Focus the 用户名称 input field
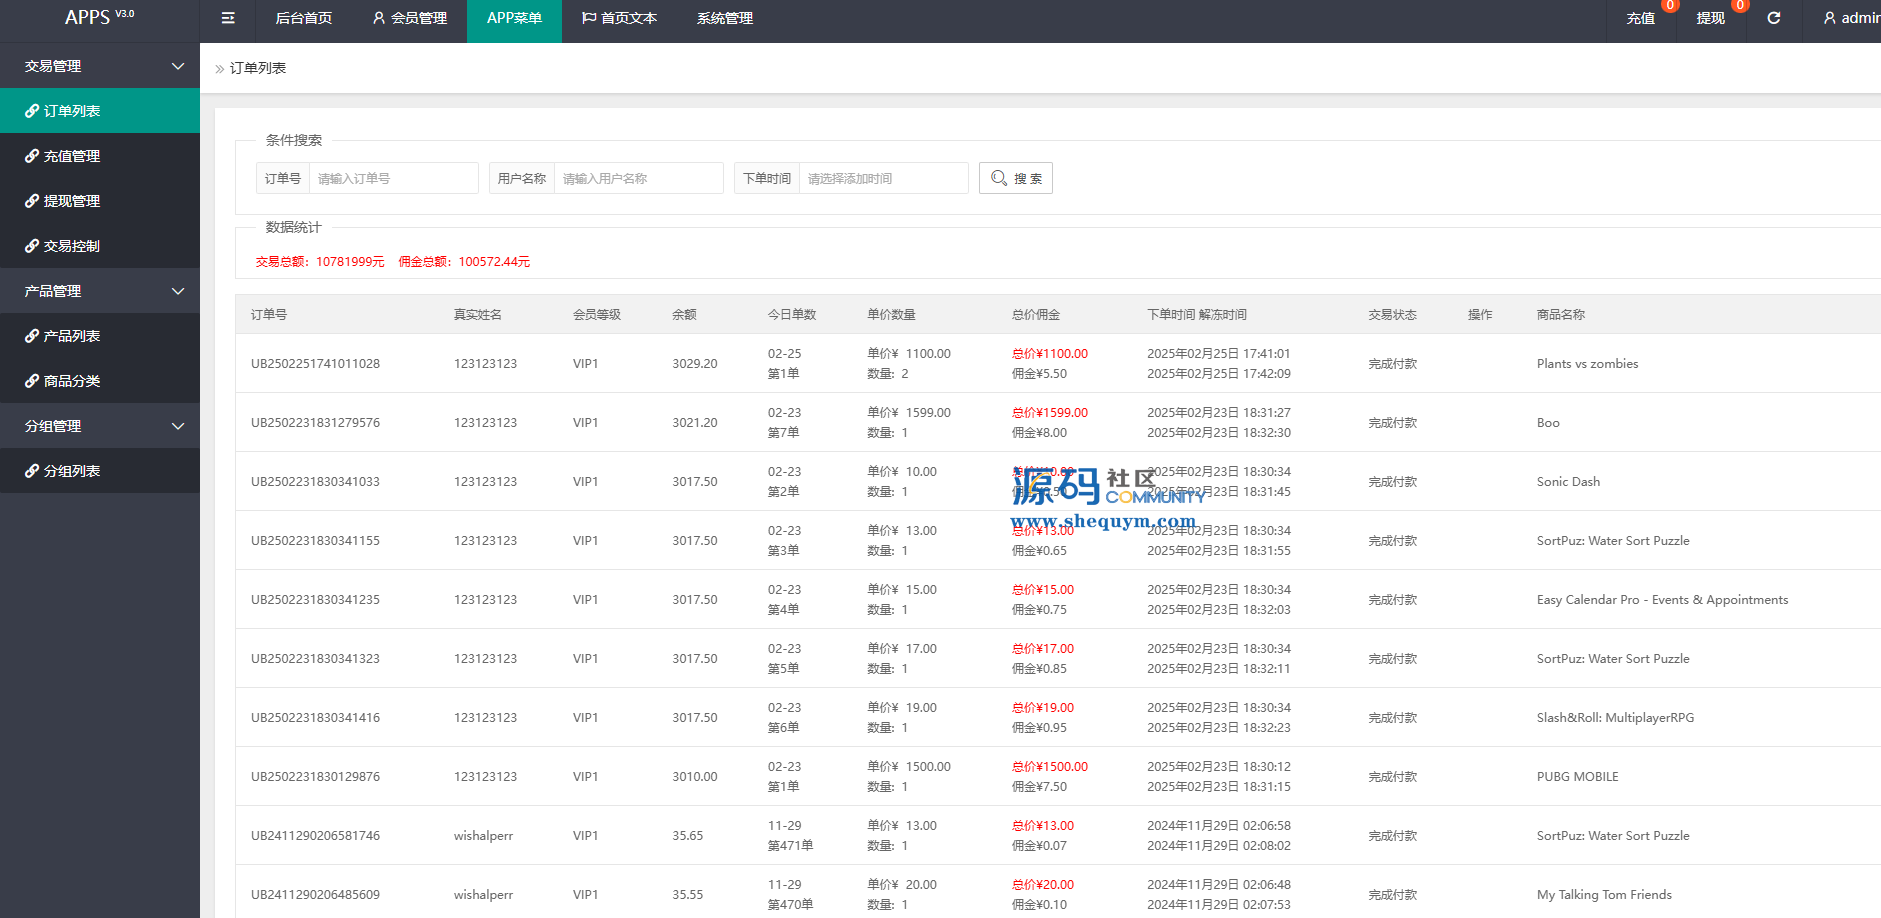This screenshot has width=1881, height=918. coord(638,178)
